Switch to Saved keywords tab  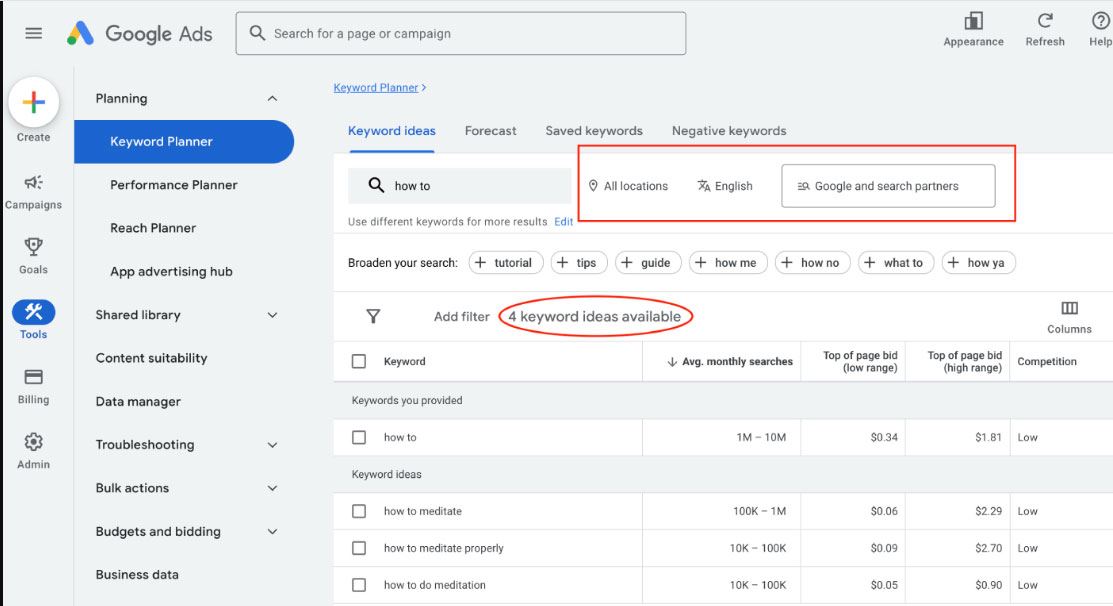tap(594, 131)
